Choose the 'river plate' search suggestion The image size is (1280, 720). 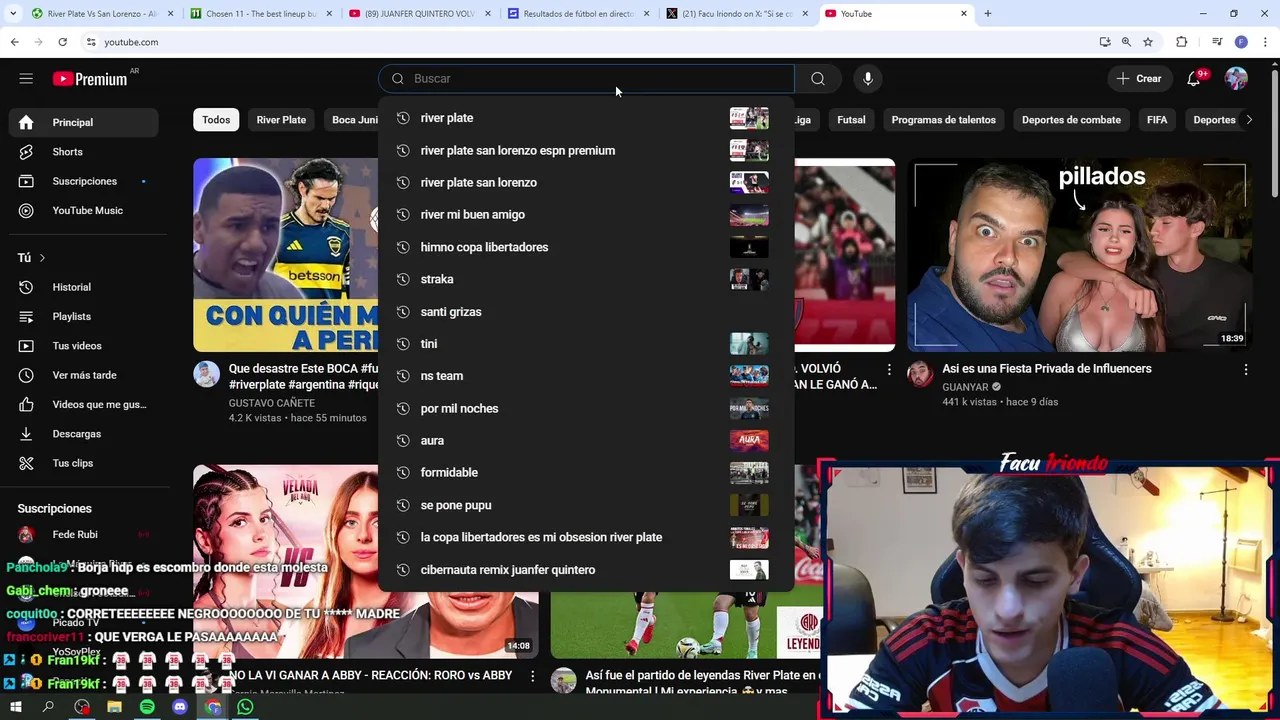tap(586, 118)
